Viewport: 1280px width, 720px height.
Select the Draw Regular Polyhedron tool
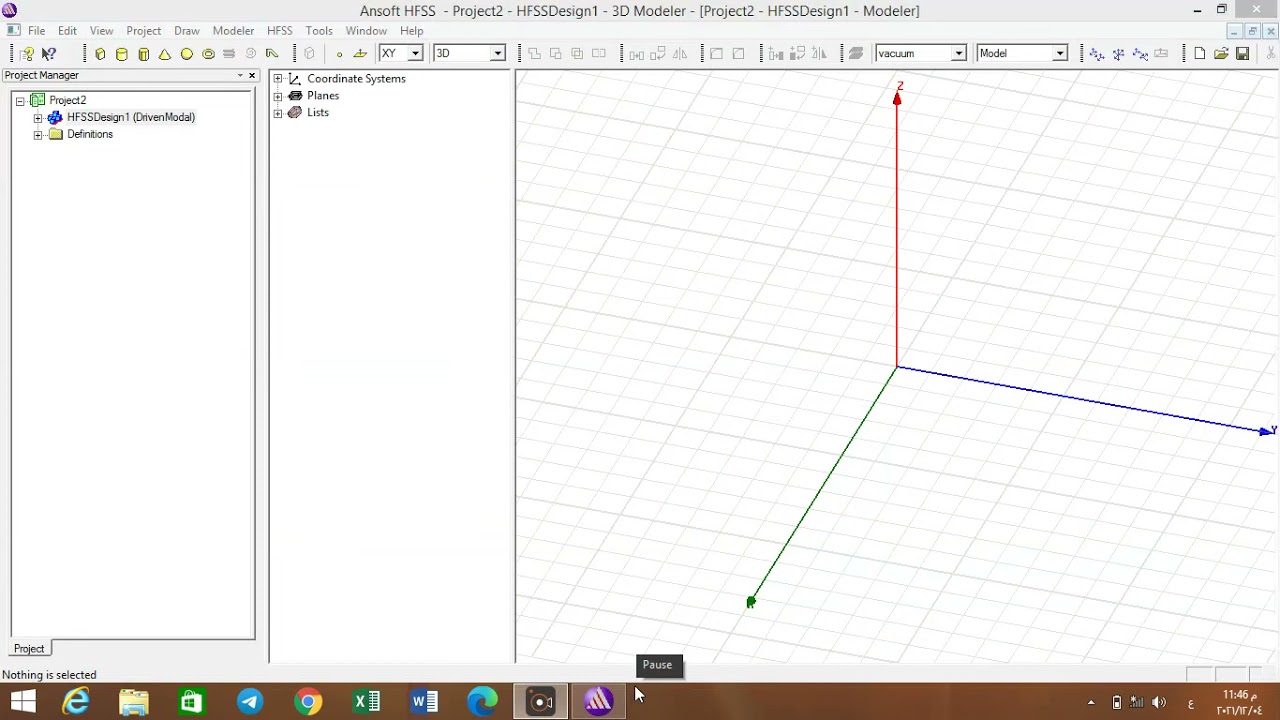click(x=144, y=54)
